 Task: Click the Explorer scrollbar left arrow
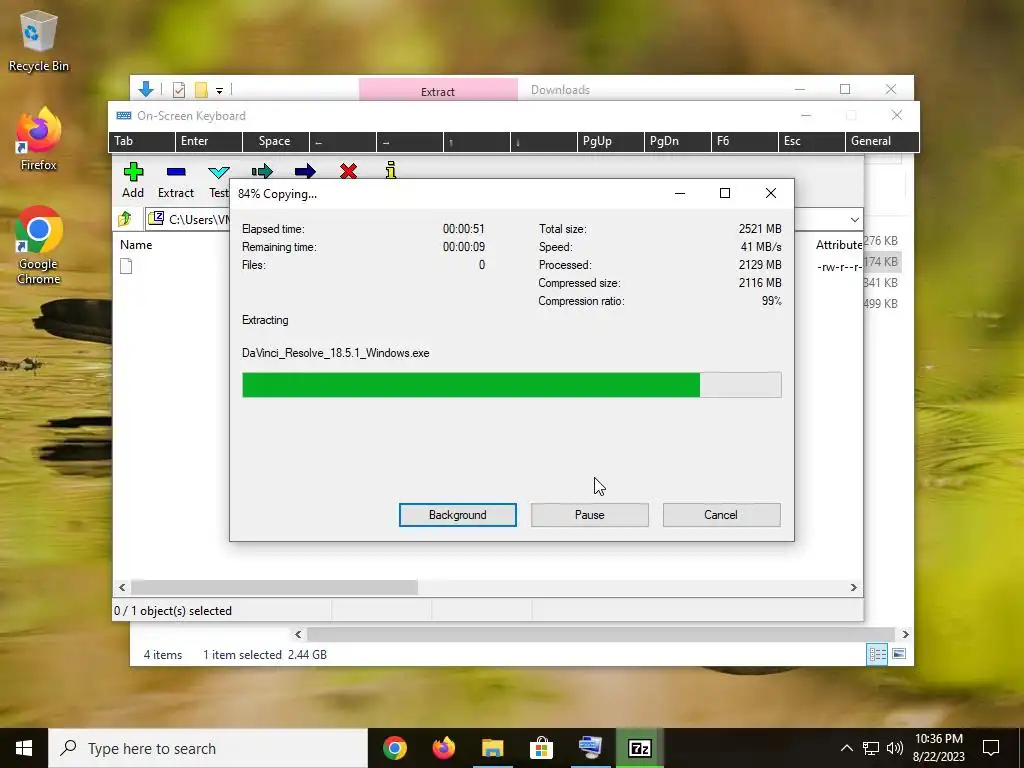[x=298, y=634]
